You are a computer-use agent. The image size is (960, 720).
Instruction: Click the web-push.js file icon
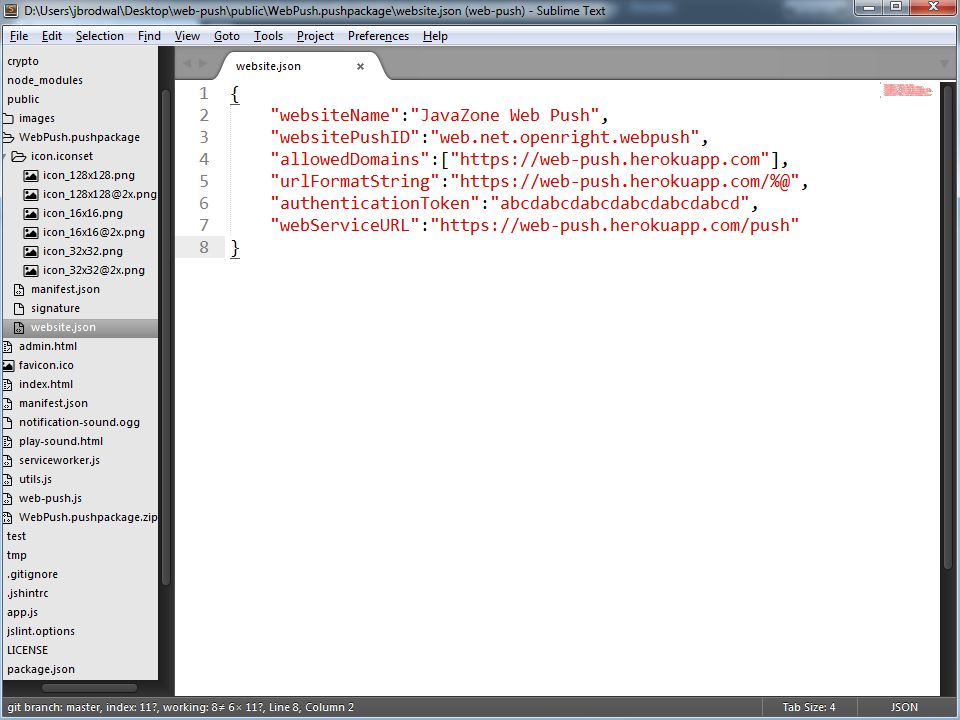pos(7,498)
